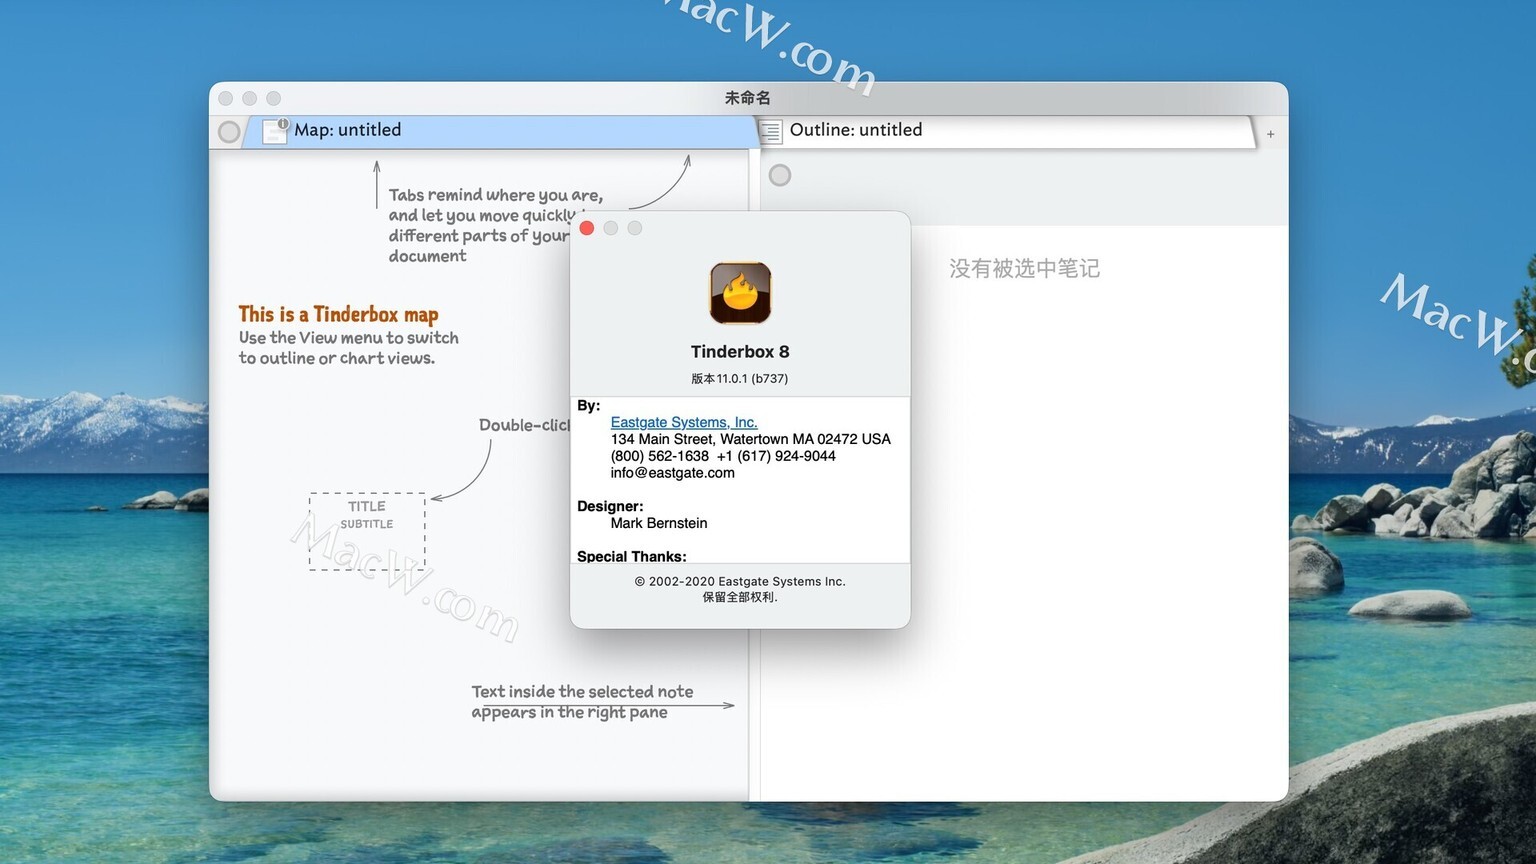Click 'Use the View menu to switch' text

coord(349,338)
